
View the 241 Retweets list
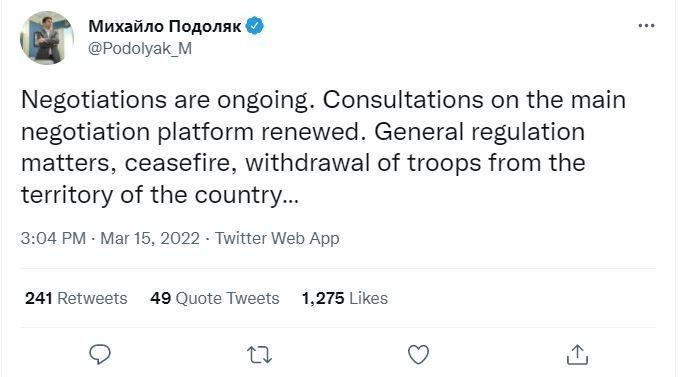coord(76,299)
